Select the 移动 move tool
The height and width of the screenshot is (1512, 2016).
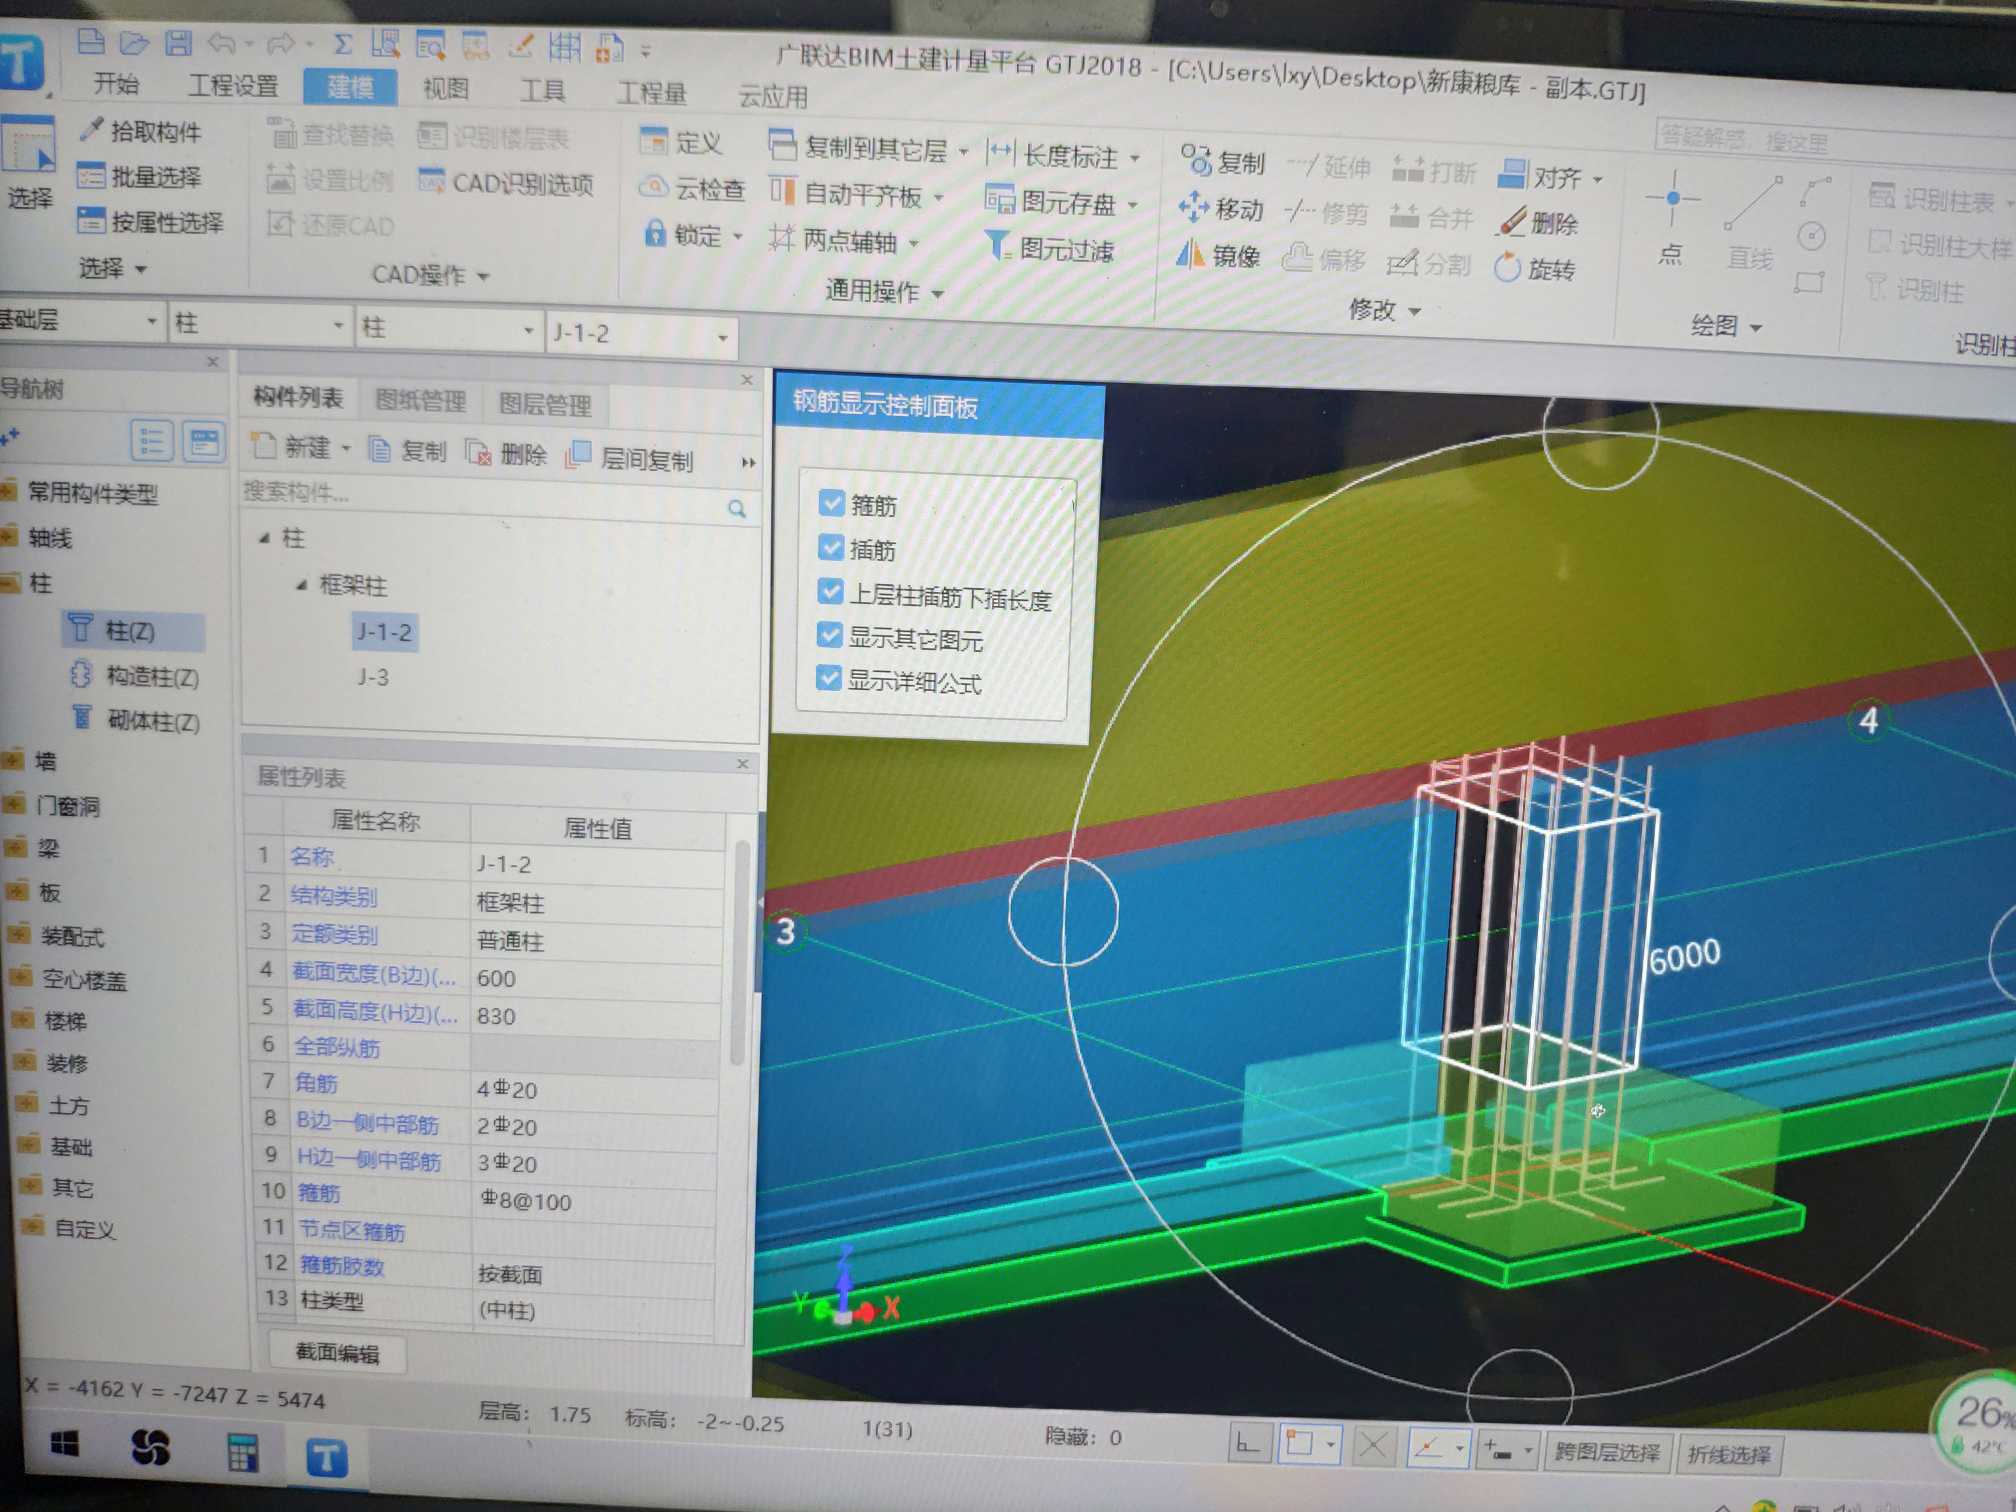(1221, 208)
